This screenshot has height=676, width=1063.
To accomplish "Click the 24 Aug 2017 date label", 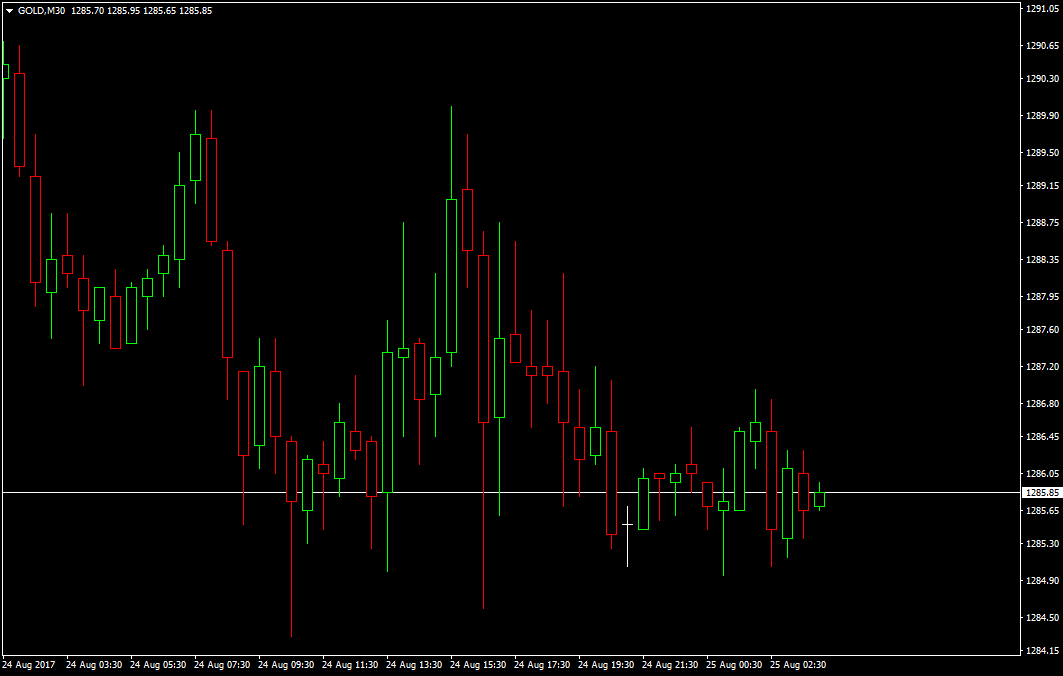I will pos(28,664).
